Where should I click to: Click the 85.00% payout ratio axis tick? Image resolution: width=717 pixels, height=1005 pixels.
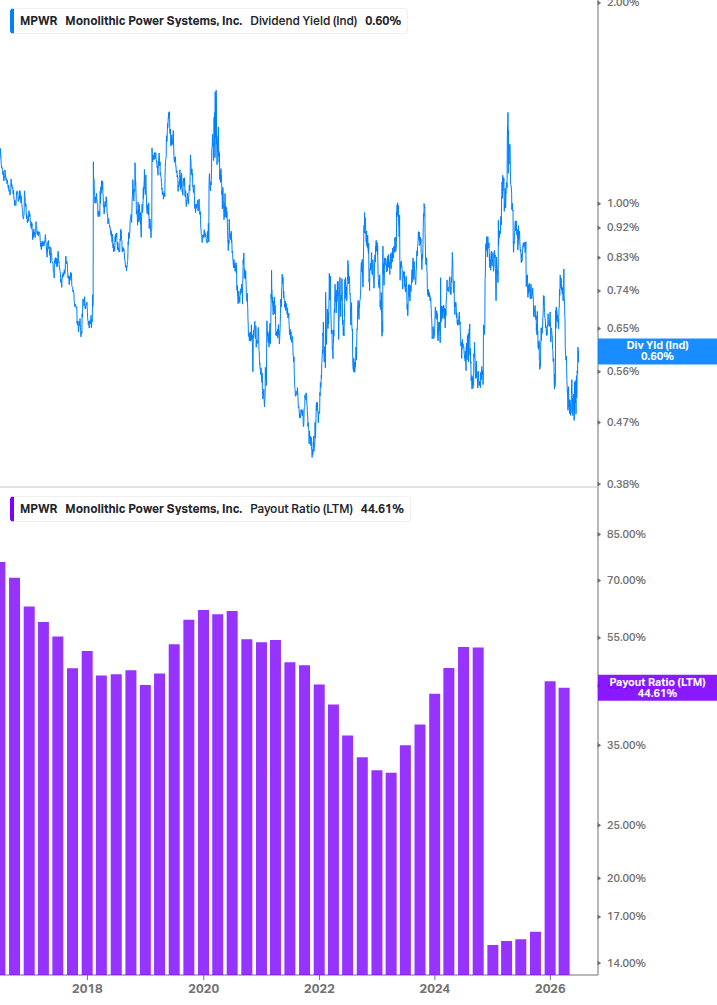tap(626, 535)
